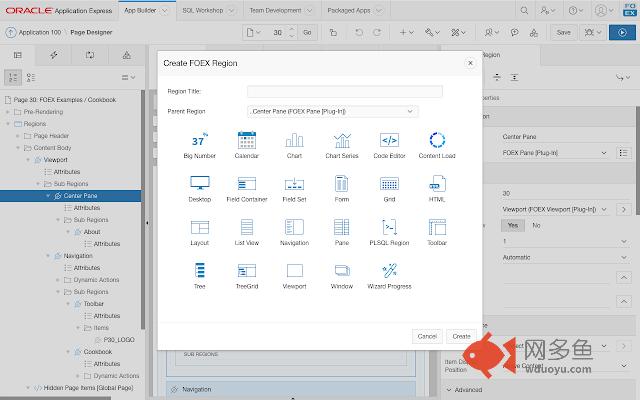Select the Cookbook node in tree

(x=98, y=352)
